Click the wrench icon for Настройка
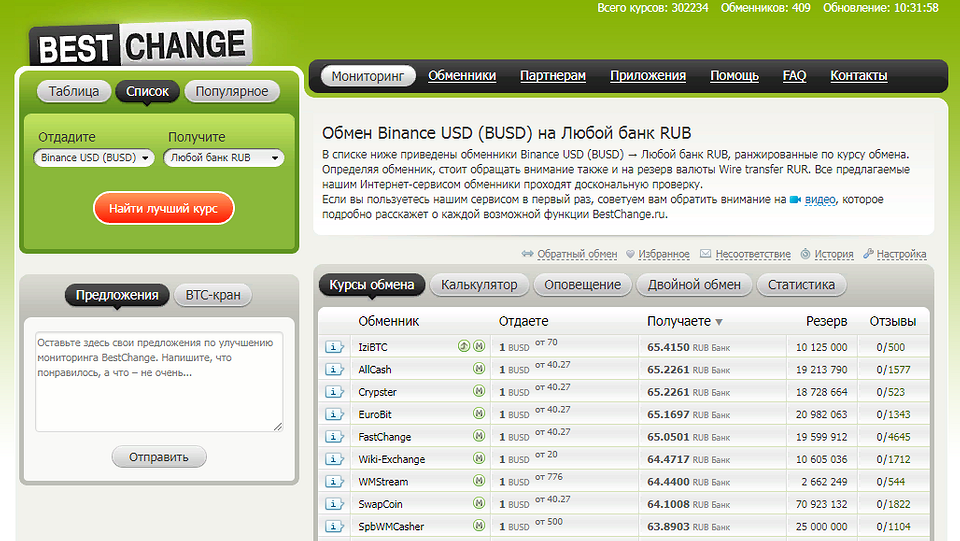 click(868, 255)
